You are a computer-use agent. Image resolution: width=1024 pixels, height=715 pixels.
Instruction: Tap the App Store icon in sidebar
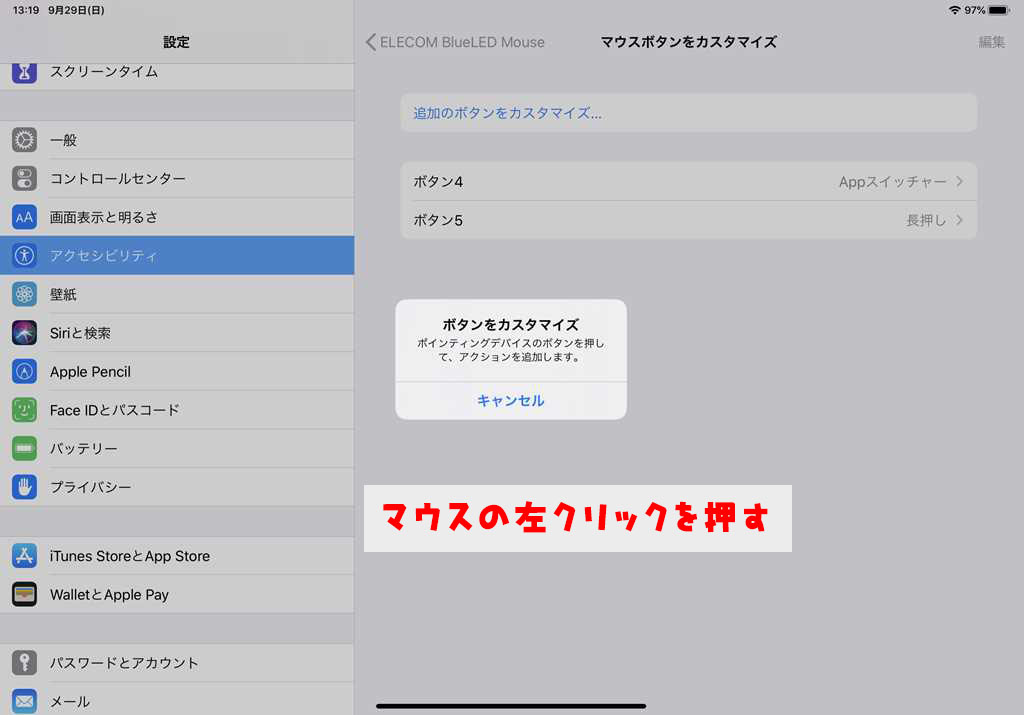pos(24,556)
